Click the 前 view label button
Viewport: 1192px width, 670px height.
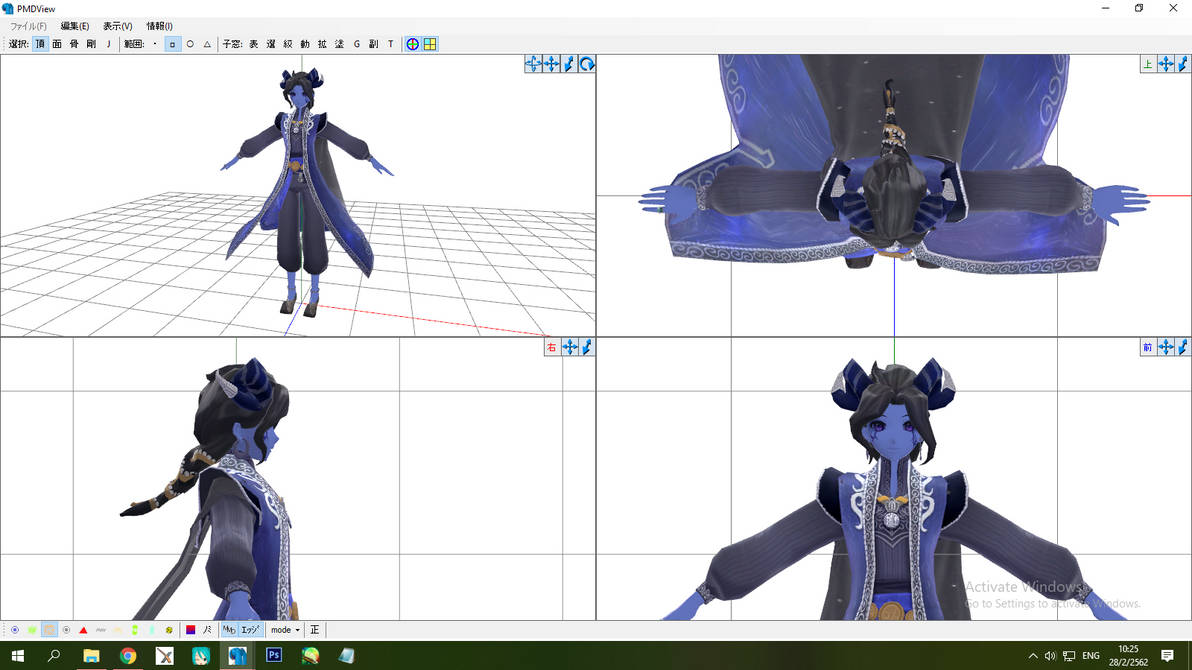pyautogui.click(x=1148, y=348)
